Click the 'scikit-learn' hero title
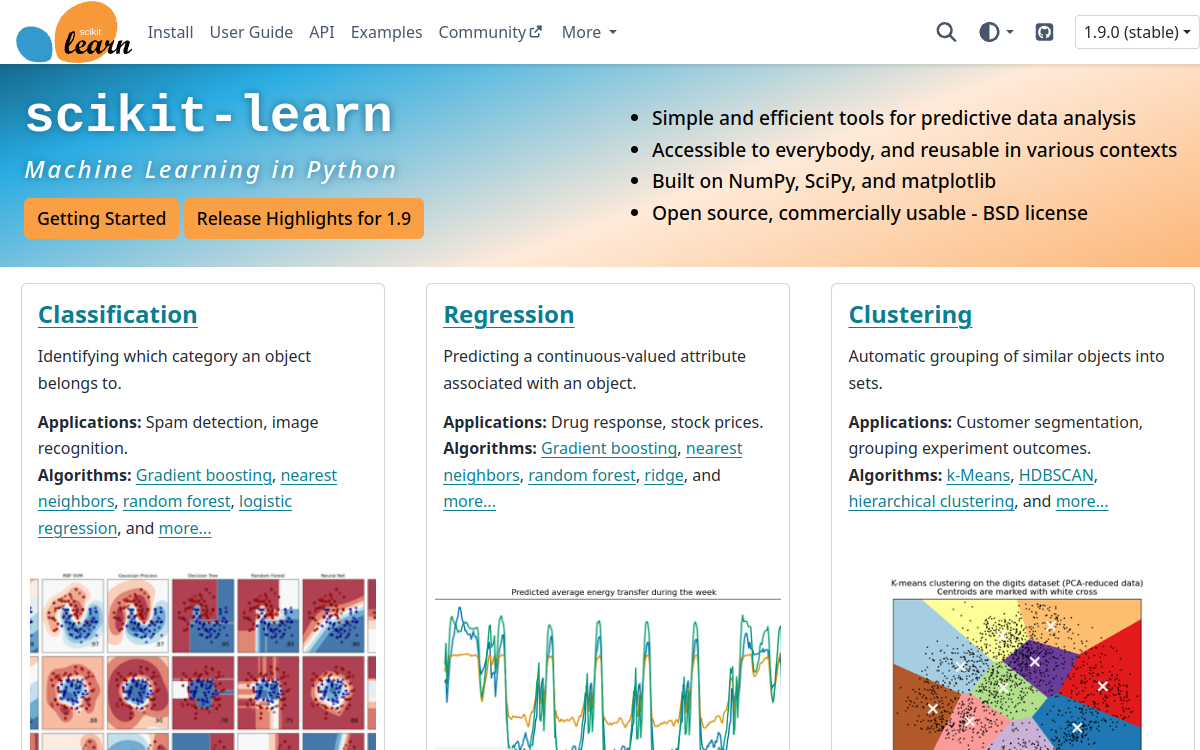This screenshot has width=1200, height=750. point(208,115)
